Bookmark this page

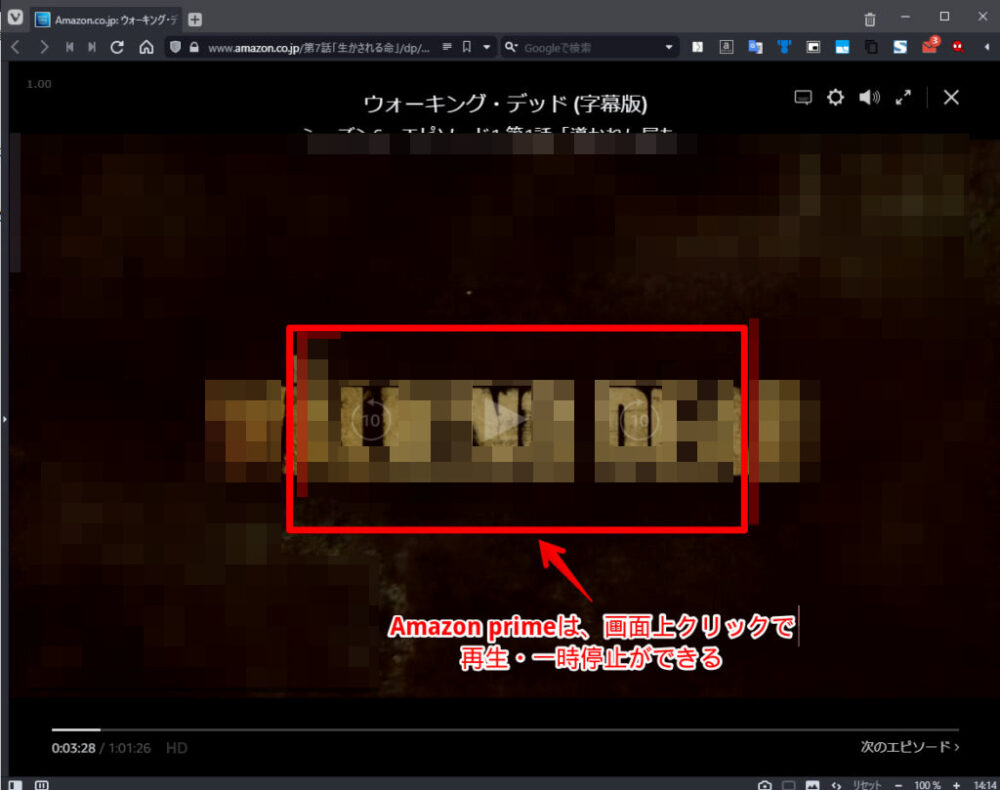coord(467,47)
